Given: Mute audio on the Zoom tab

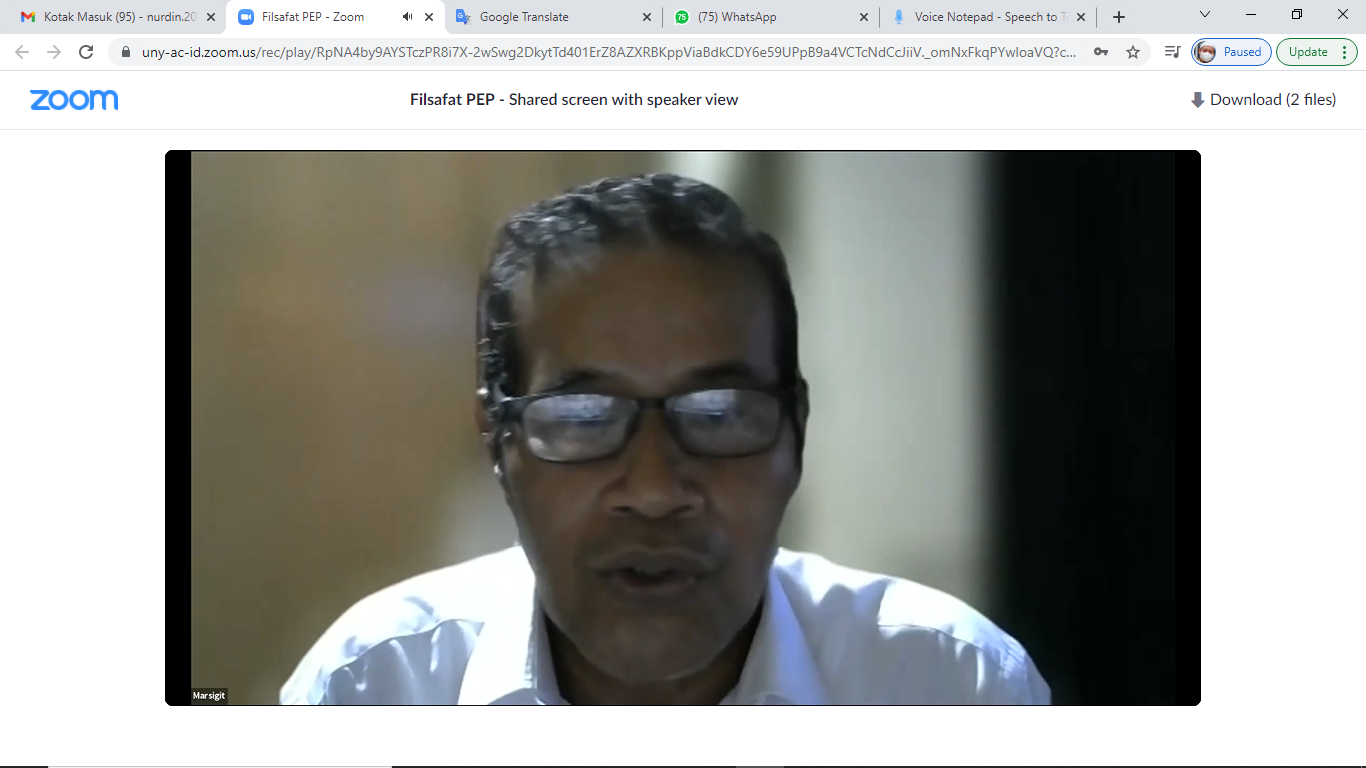Looking at the screenshot, I should pyautogui.click(x=407, y=17).
